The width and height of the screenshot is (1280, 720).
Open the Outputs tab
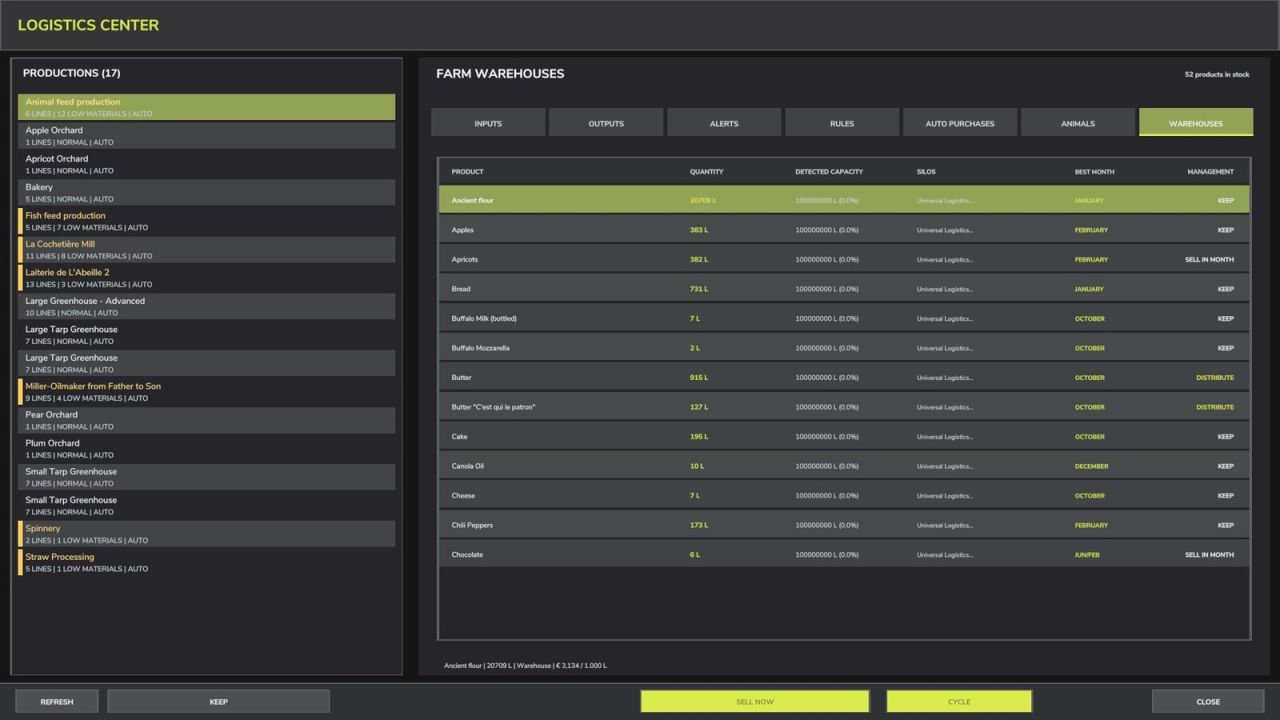[x=606, y=123]
